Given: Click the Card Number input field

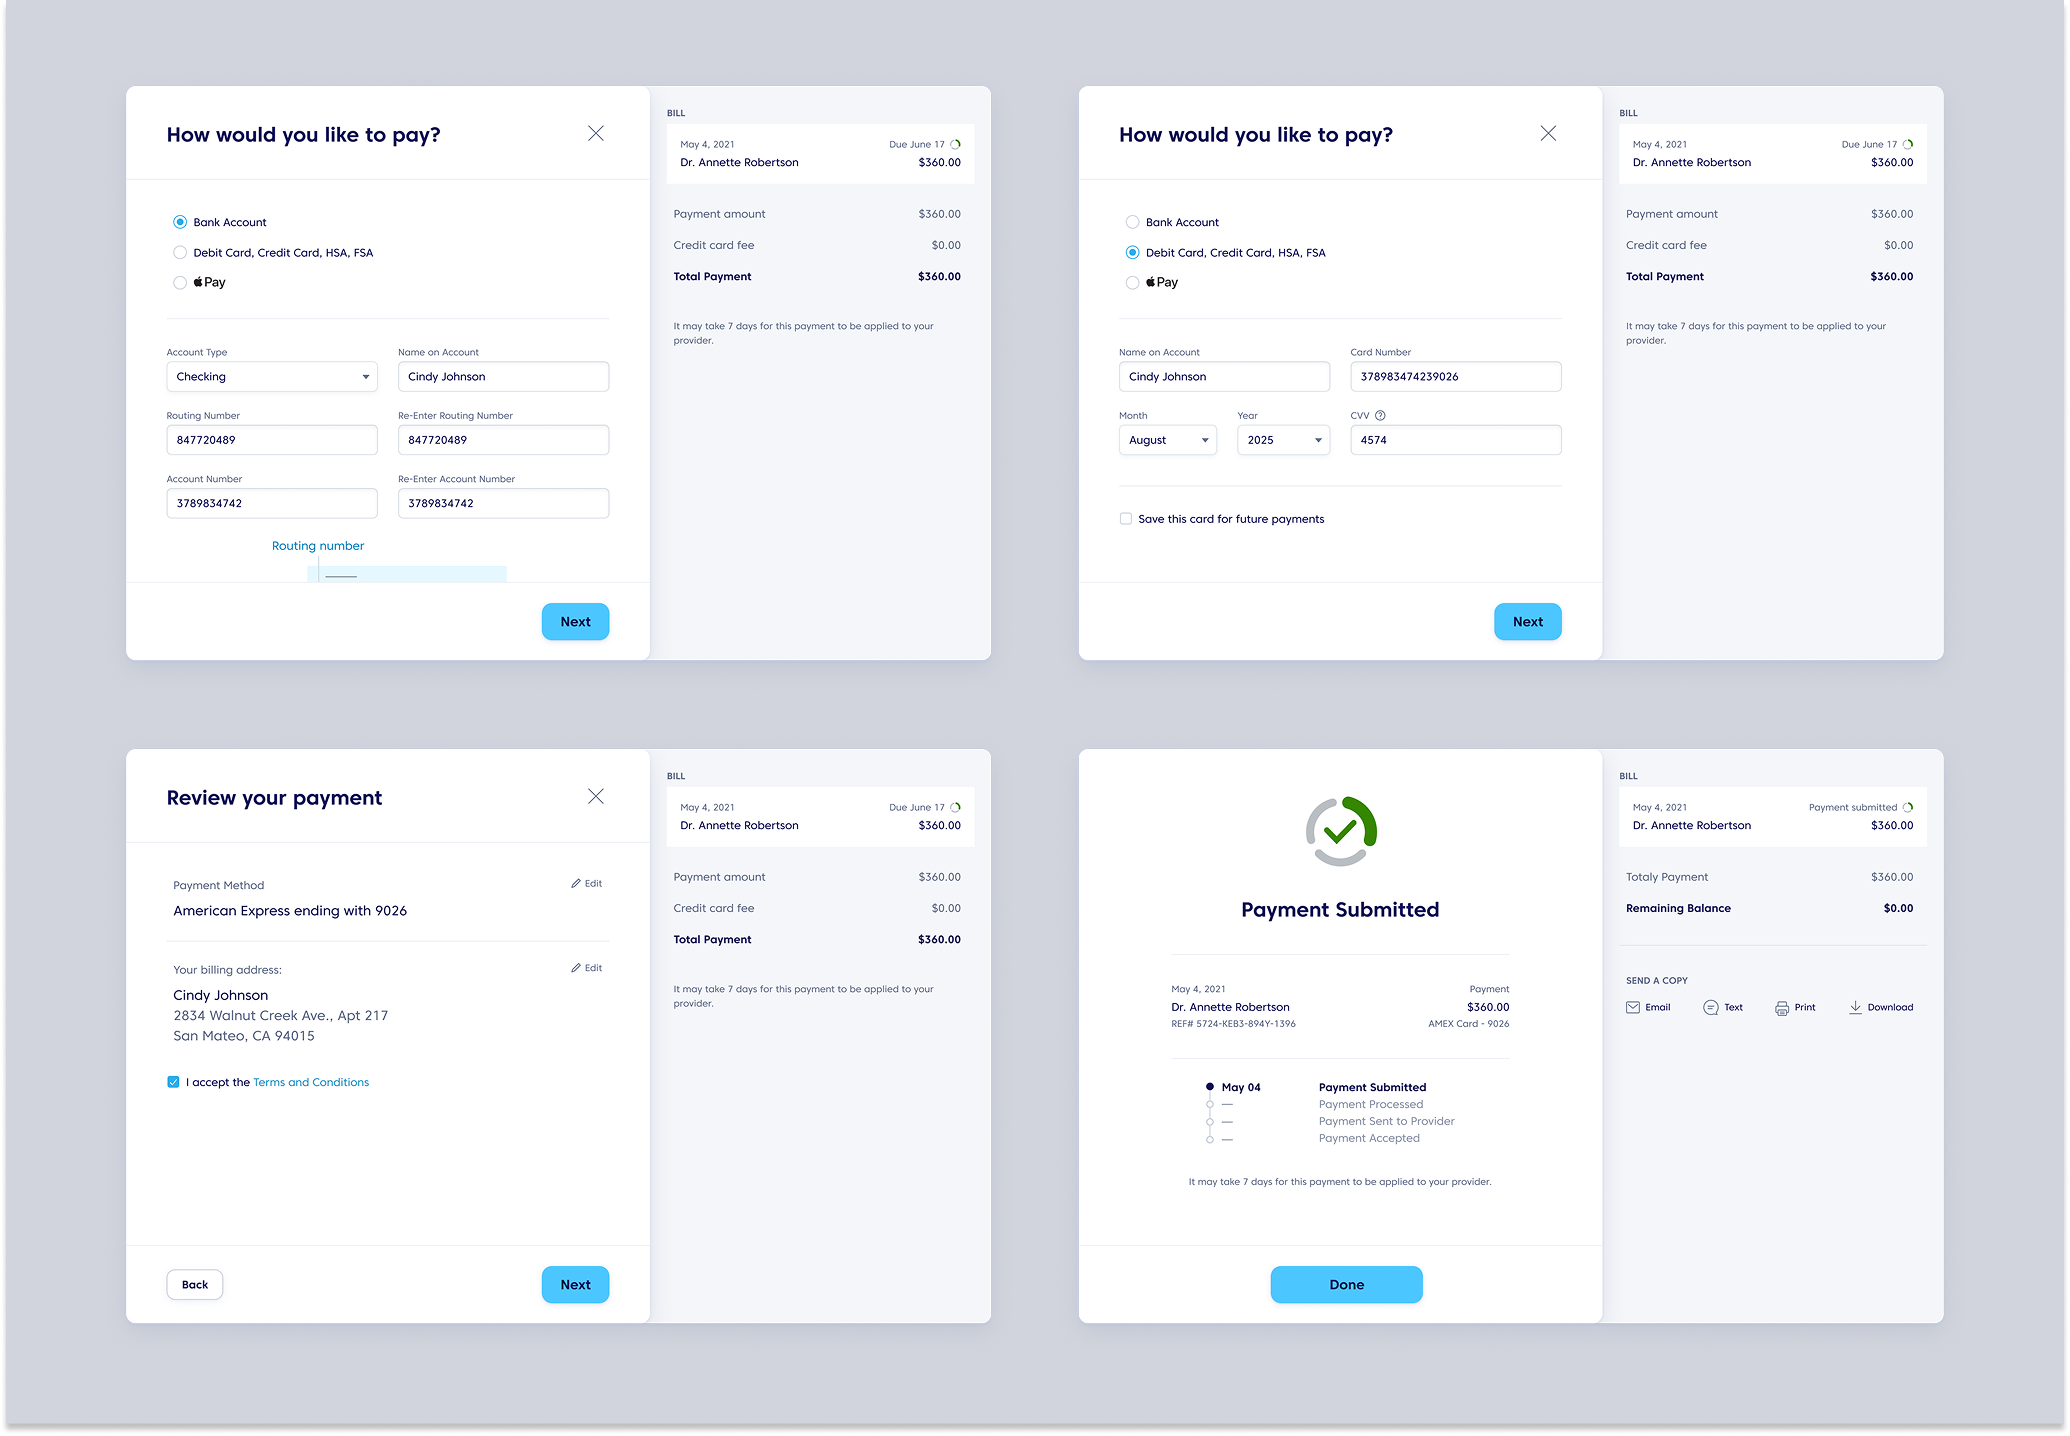Looking at the screenshot, I should pos(1455,377).
